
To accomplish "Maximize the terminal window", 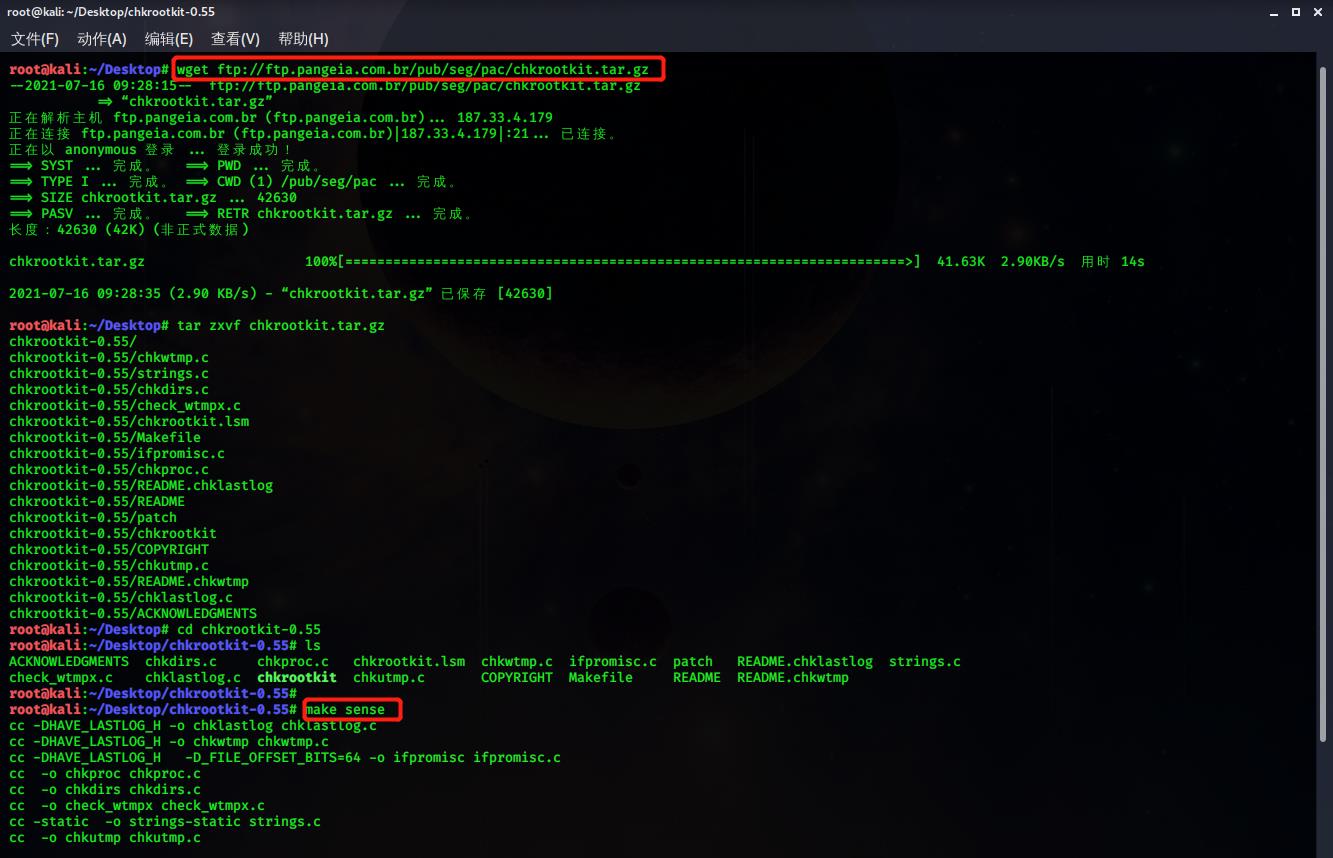I will click(x=1296, y=12).
